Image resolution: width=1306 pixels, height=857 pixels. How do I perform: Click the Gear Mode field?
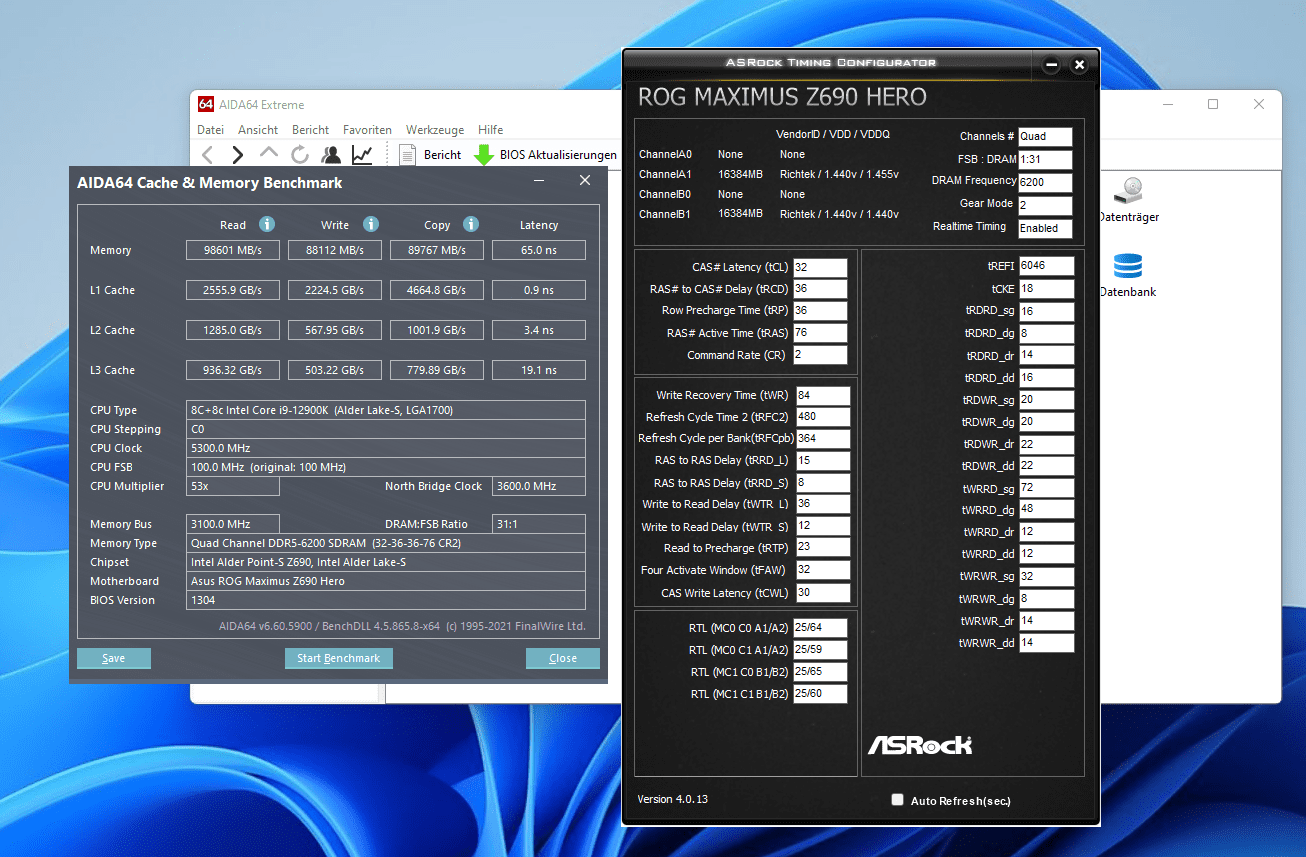[x=1045, y=205]
